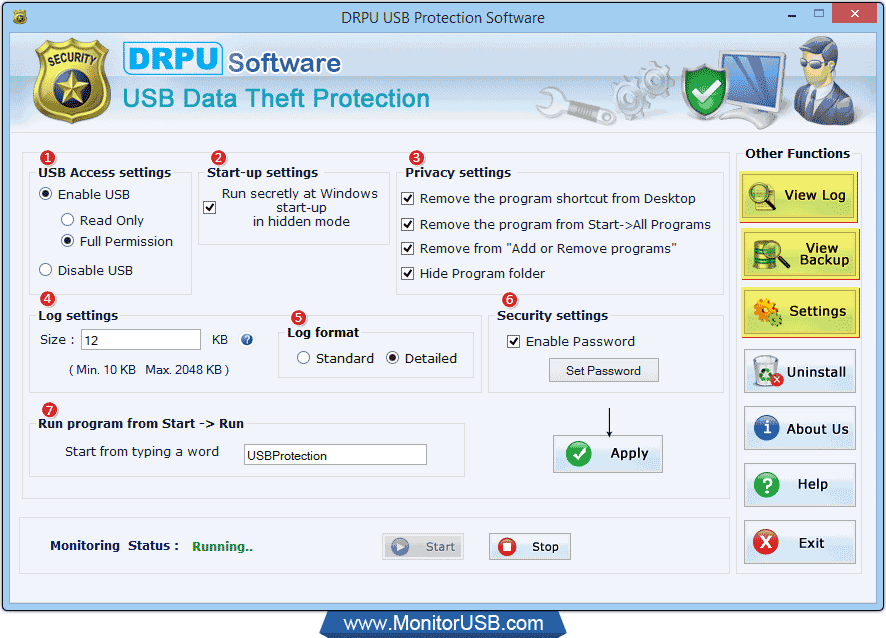Close the DRPU USB Protection window
Viewport: 886px width, 638px height.
[854, 14]
